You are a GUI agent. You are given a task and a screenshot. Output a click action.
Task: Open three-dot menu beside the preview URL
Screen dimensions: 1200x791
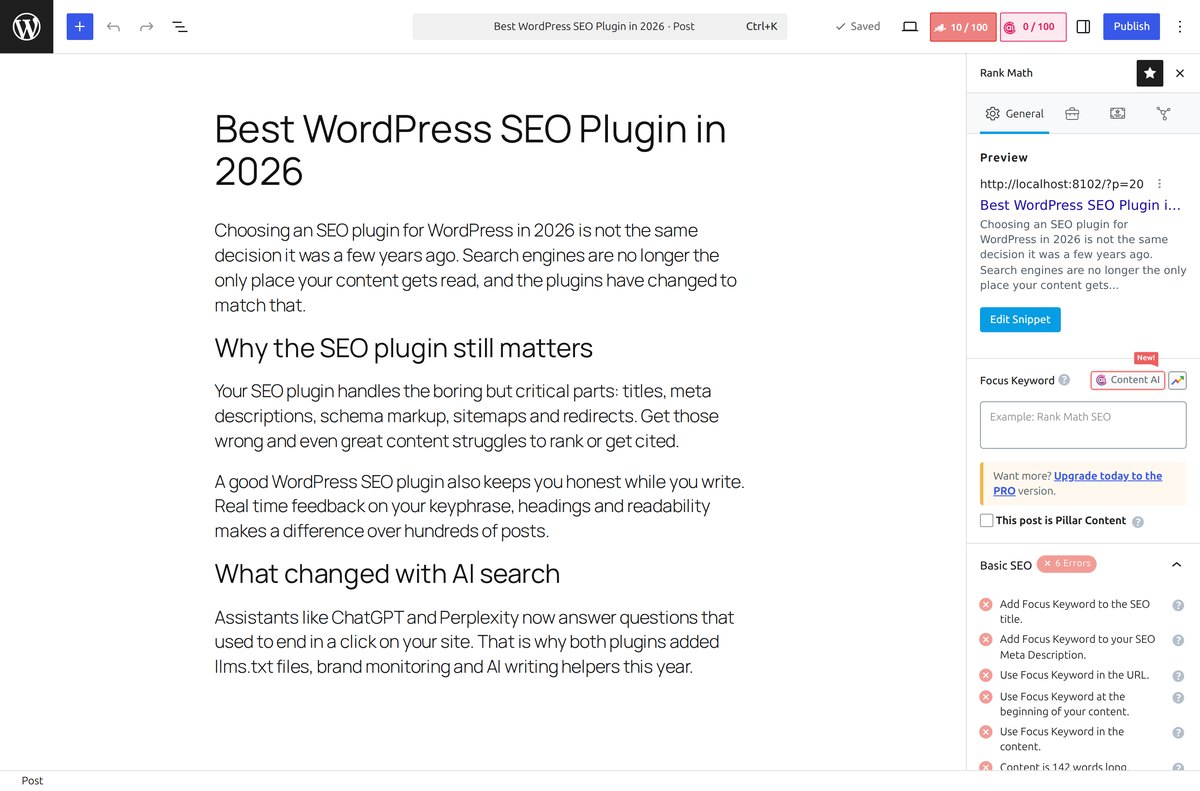click(x=1160, y=184)
